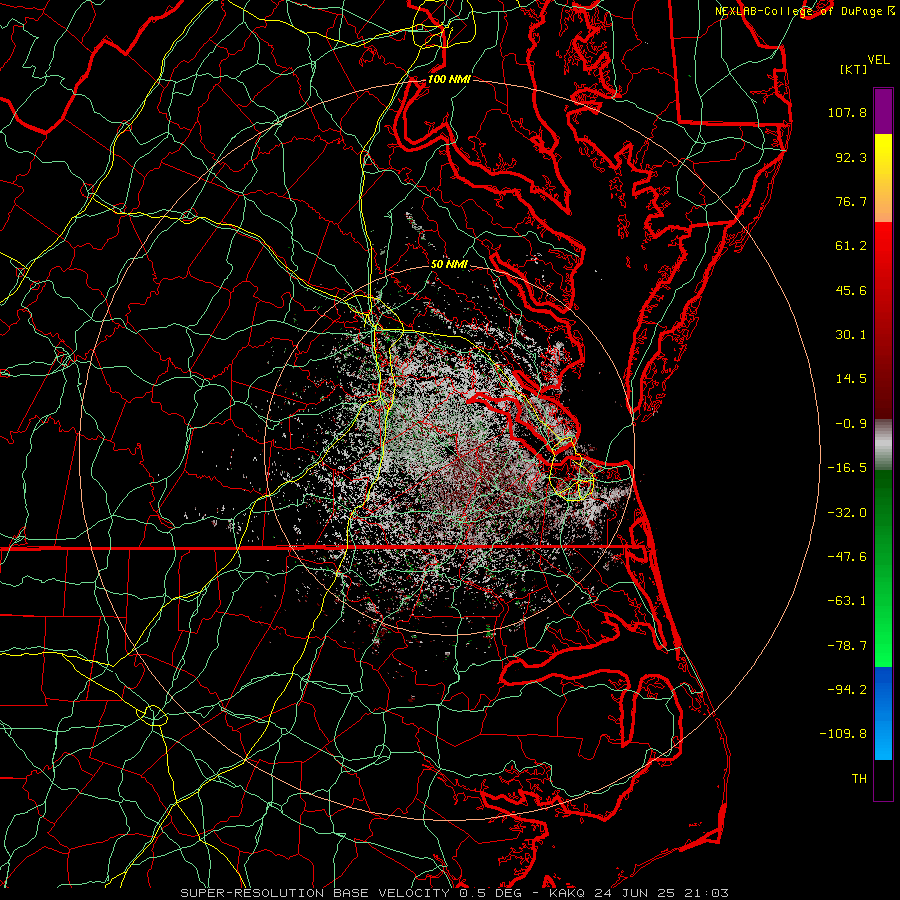Click the TH legend label
The width and height of the screenshot is (900, 900).
coord(859,779)
